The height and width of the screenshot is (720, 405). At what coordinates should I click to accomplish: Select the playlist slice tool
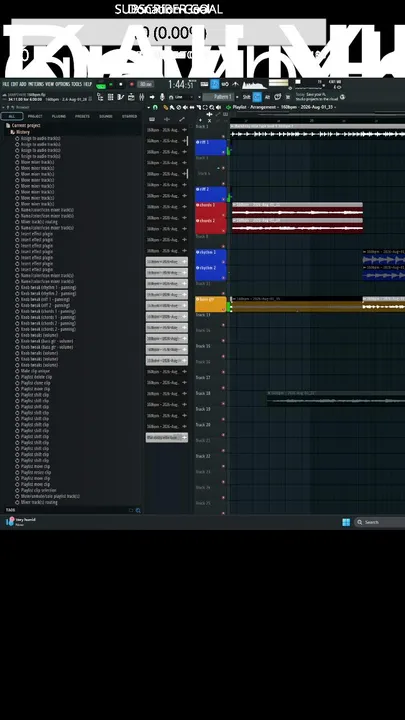[198, 107]
